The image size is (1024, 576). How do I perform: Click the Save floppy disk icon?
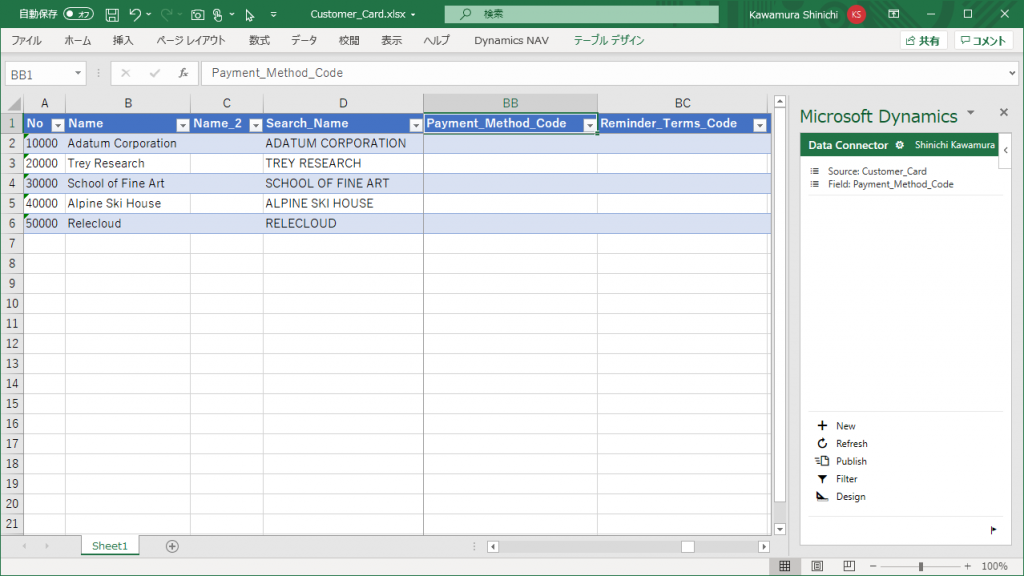(112, 14)
